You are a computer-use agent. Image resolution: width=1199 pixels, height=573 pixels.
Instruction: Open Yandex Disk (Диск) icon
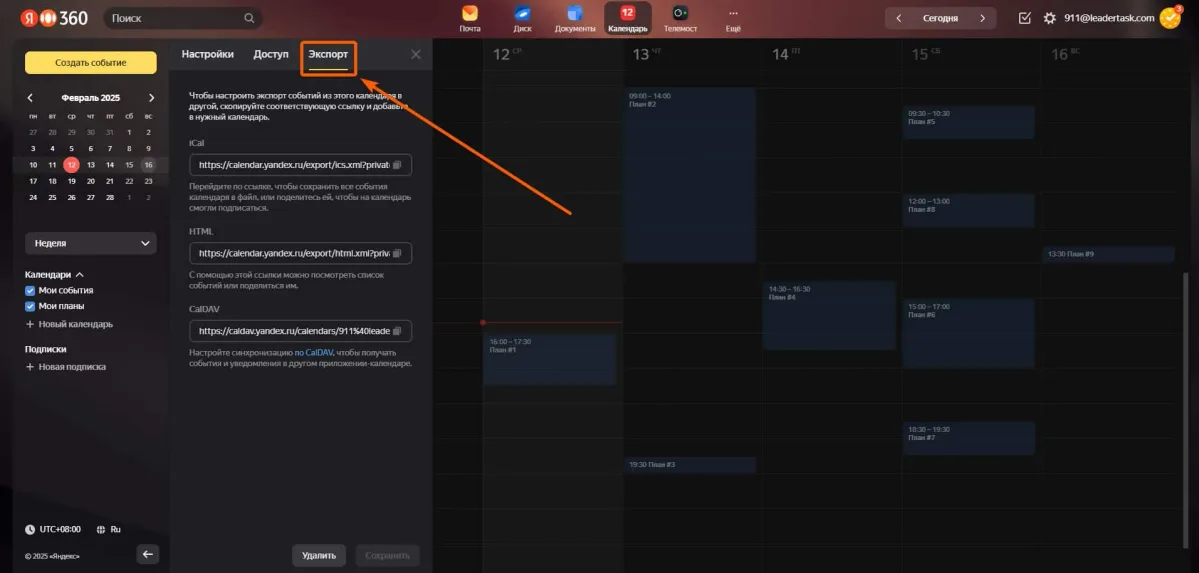pyautogui.click(x=522, y=15)
